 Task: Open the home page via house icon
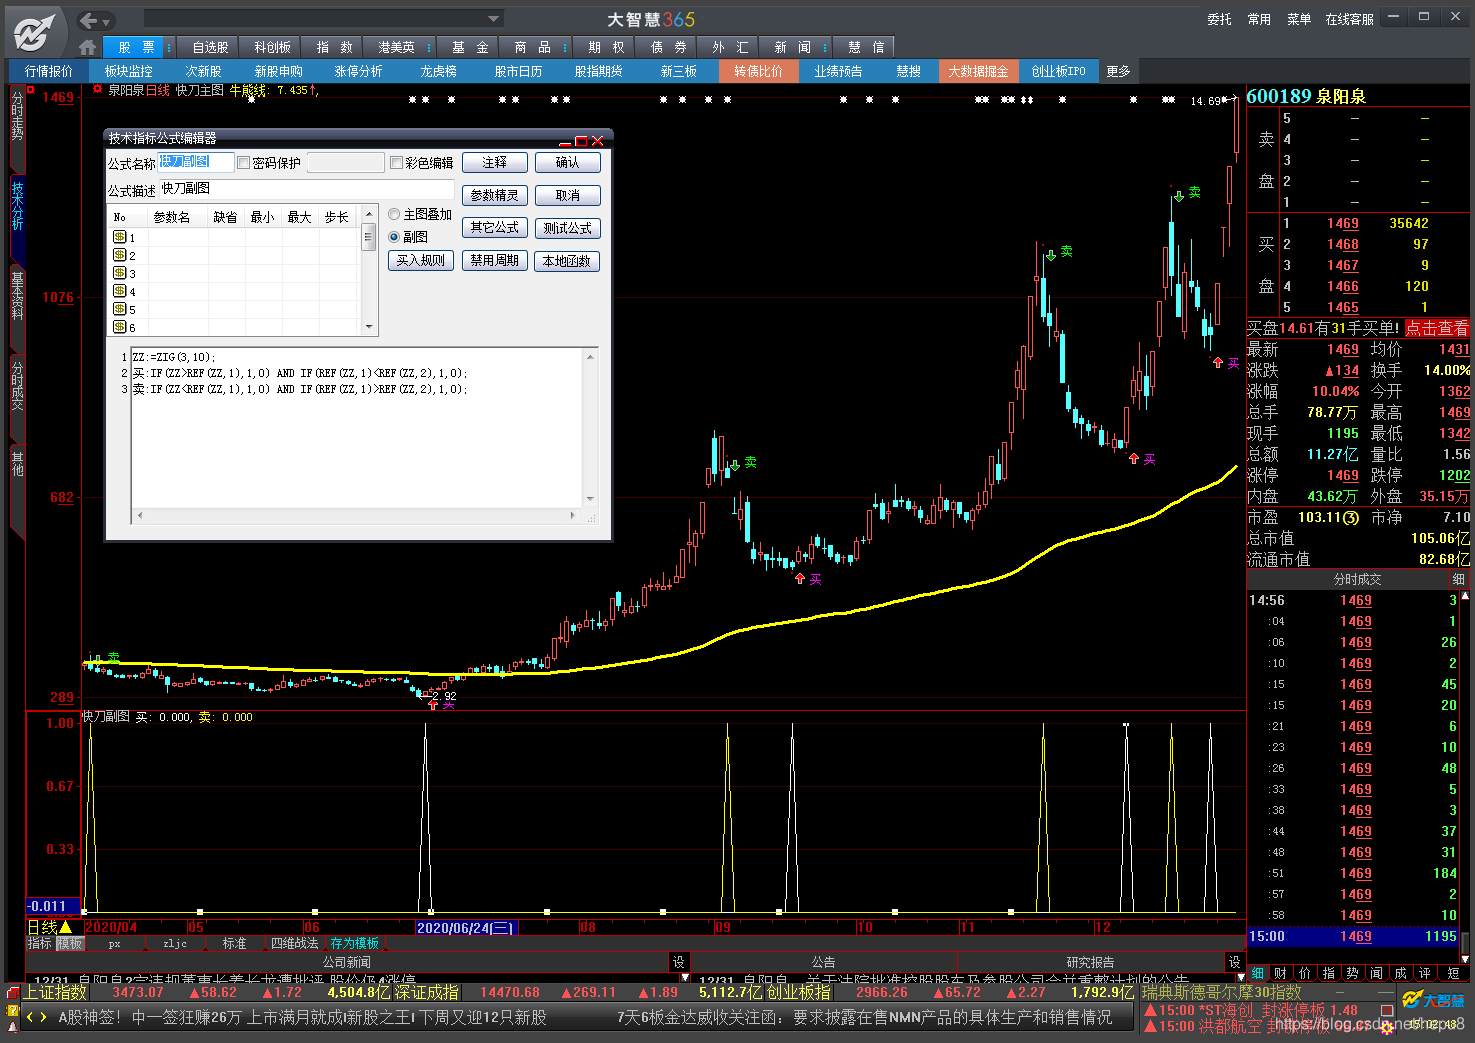pyautogui.click(x=88, y=47)
